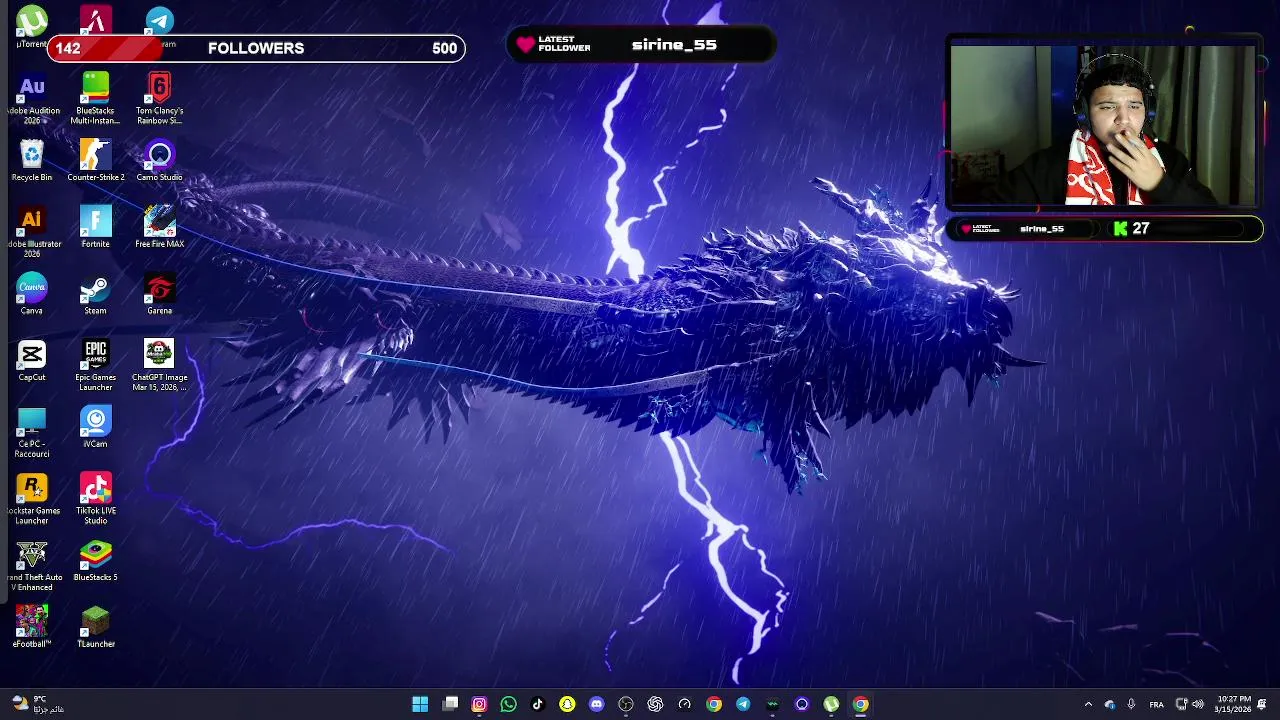Viewport: 1280px width, 720px height.
Task: Launch TLauncher from the desktop
Action: pos(95,628)
